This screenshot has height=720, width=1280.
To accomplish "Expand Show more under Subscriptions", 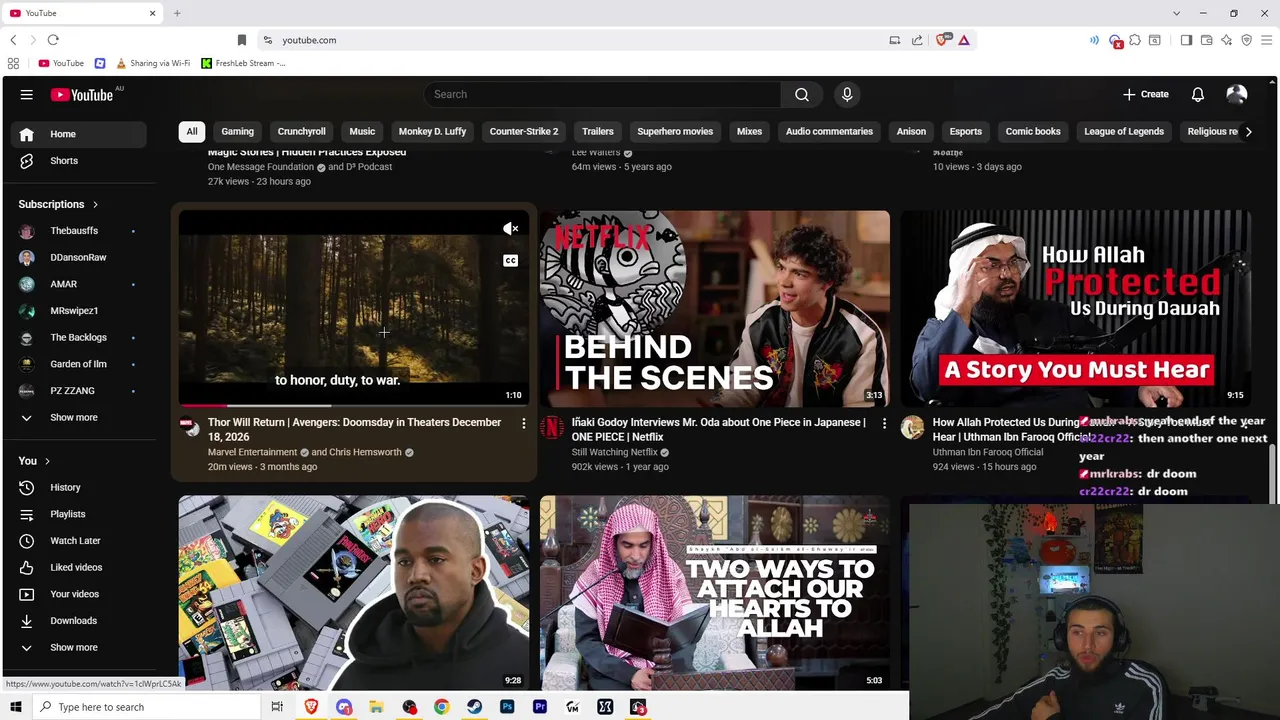I will 76,417.
